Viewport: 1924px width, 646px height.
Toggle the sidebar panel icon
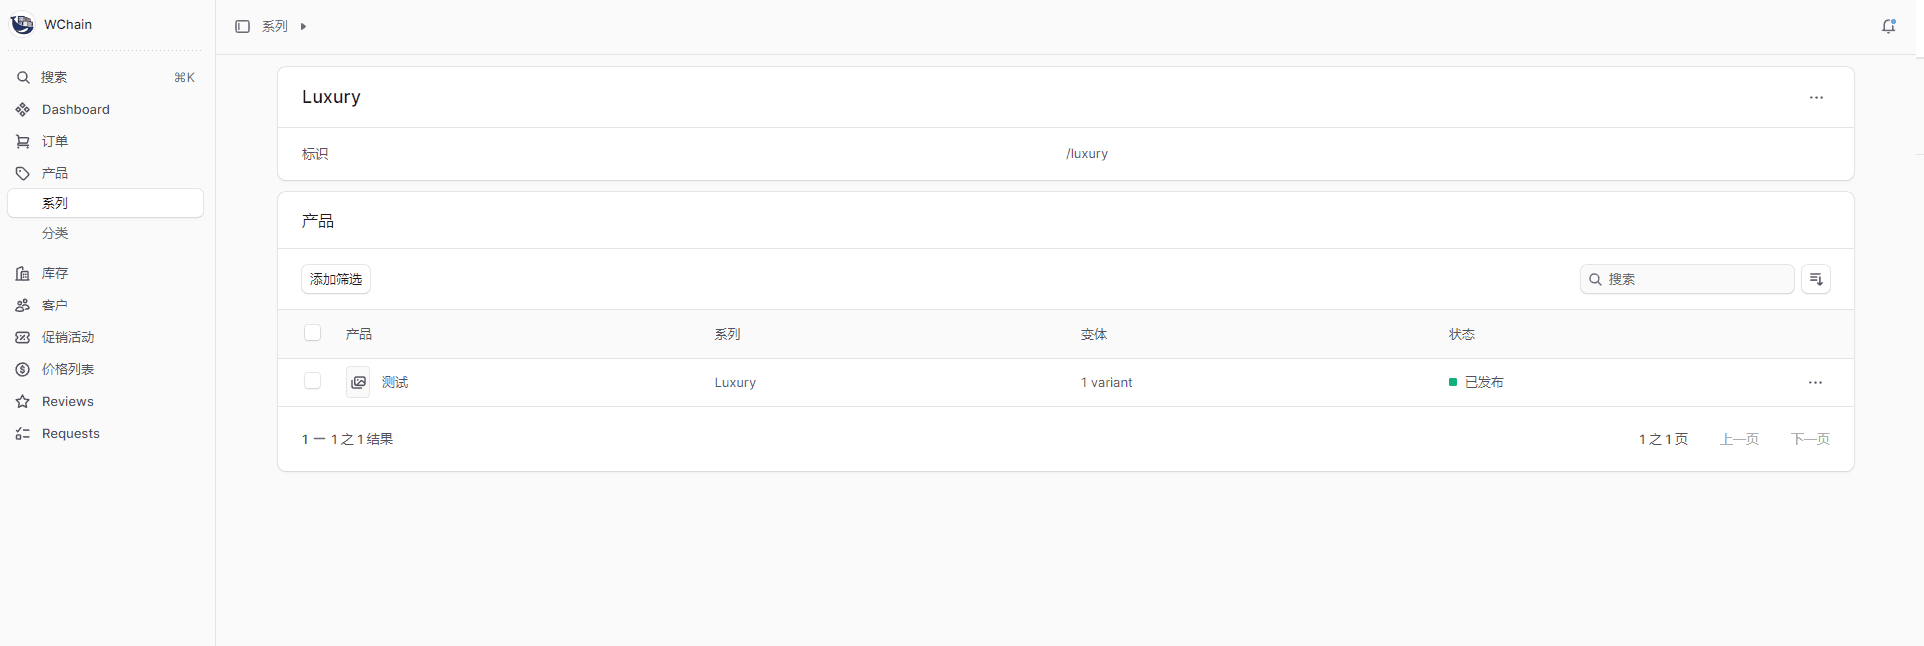242,27
